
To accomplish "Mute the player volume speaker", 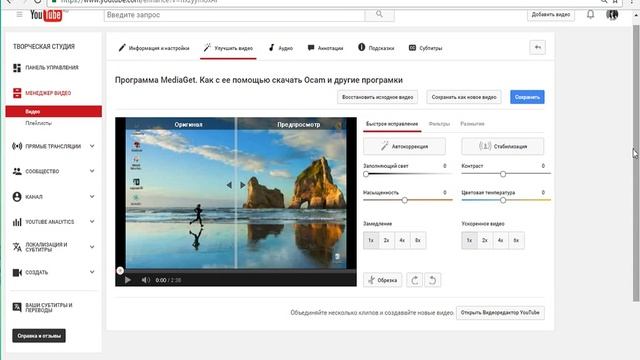I will [145, 280].
